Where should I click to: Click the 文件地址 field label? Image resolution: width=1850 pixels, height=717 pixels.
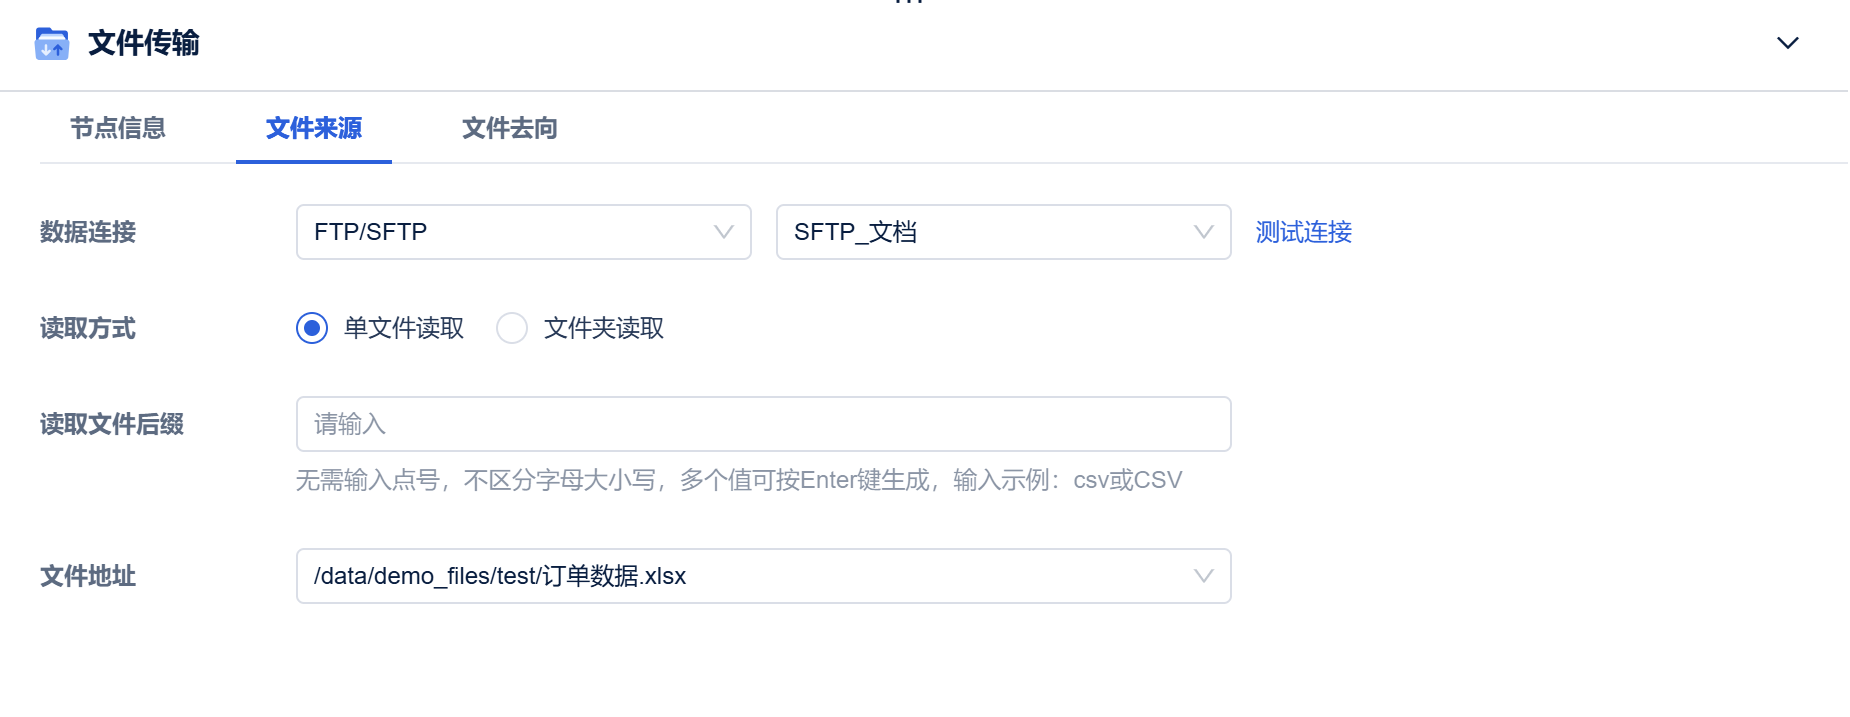point(88,576)
